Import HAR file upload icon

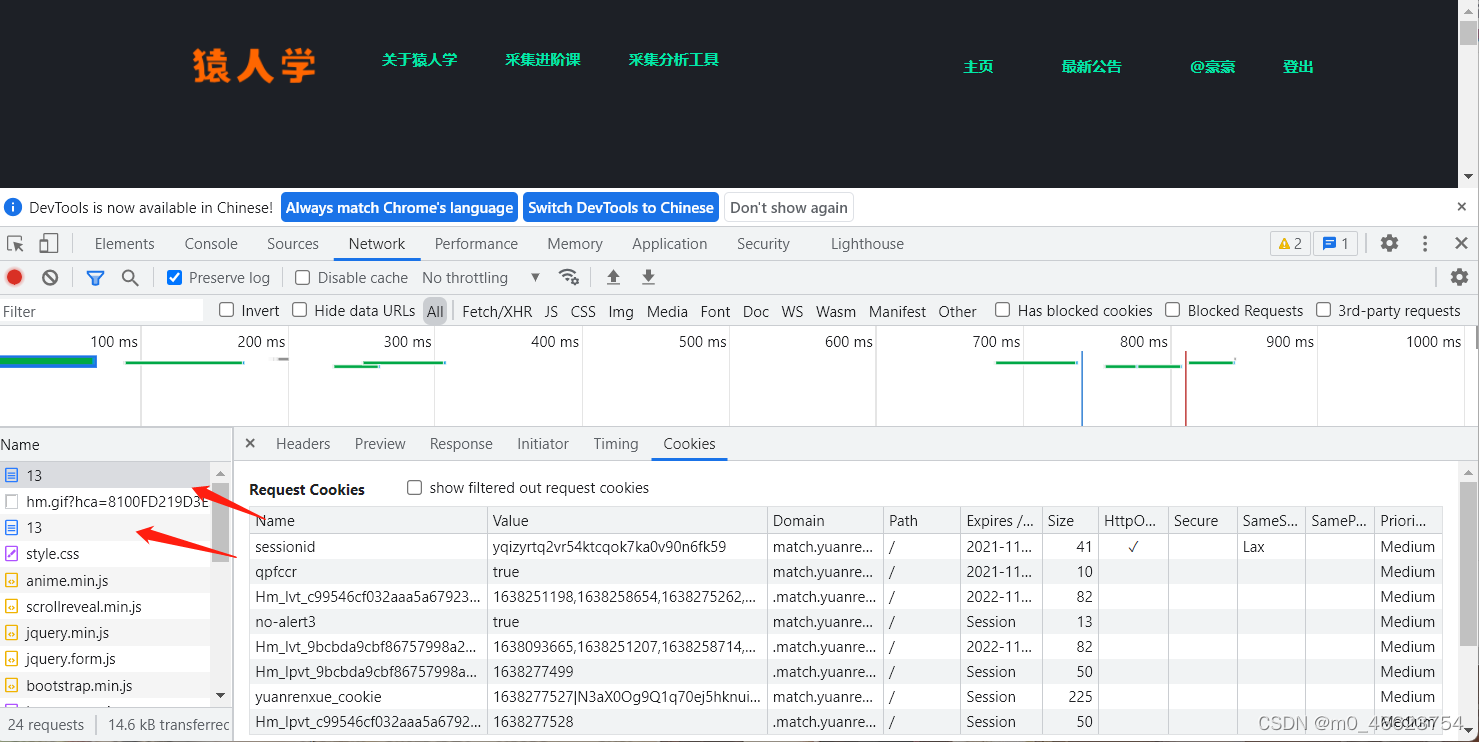point(614,277)
